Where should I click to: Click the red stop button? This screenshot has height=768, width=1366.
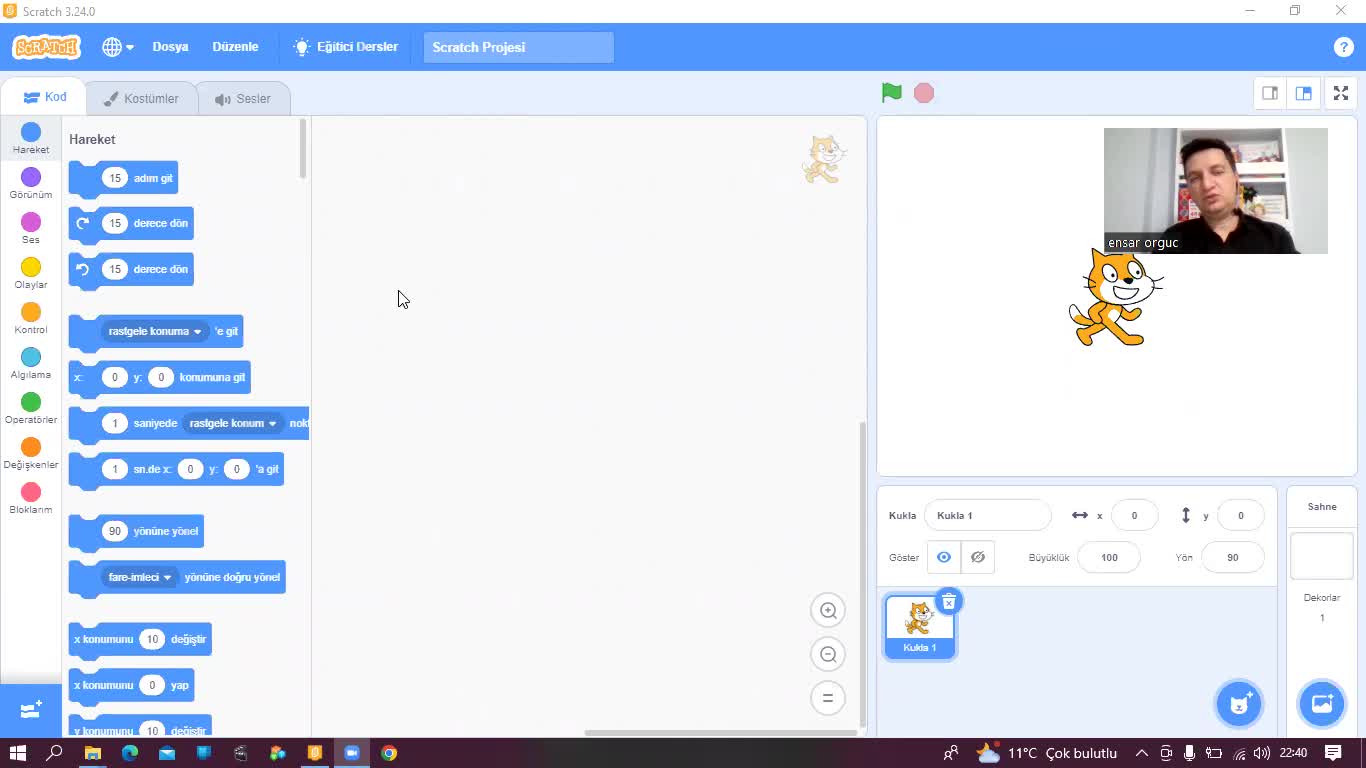924,93
